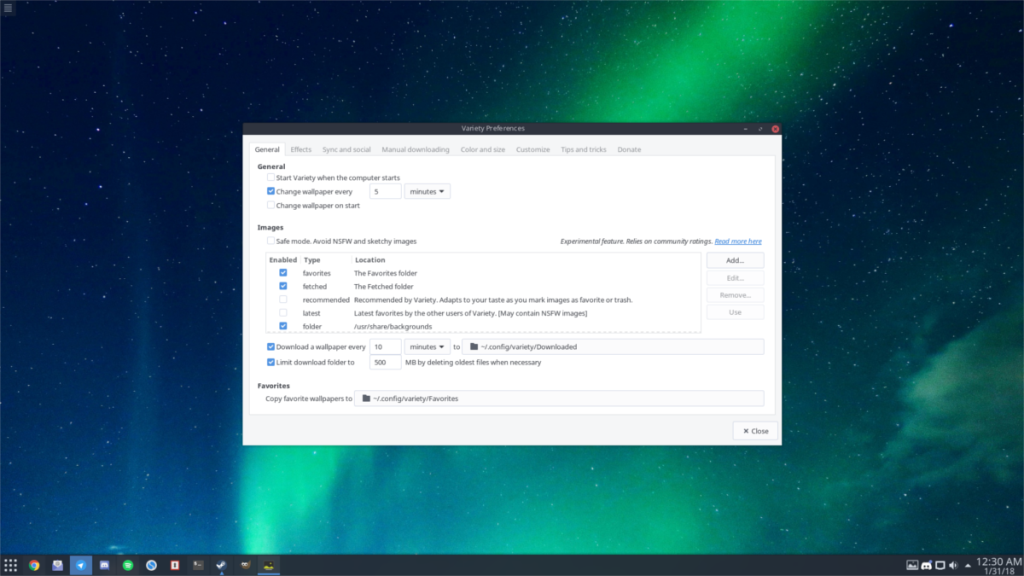This screenshot has height=576, width=1024.
Task: Enable Start Variety when the computer starts
Action: click(x=270, y=177)
